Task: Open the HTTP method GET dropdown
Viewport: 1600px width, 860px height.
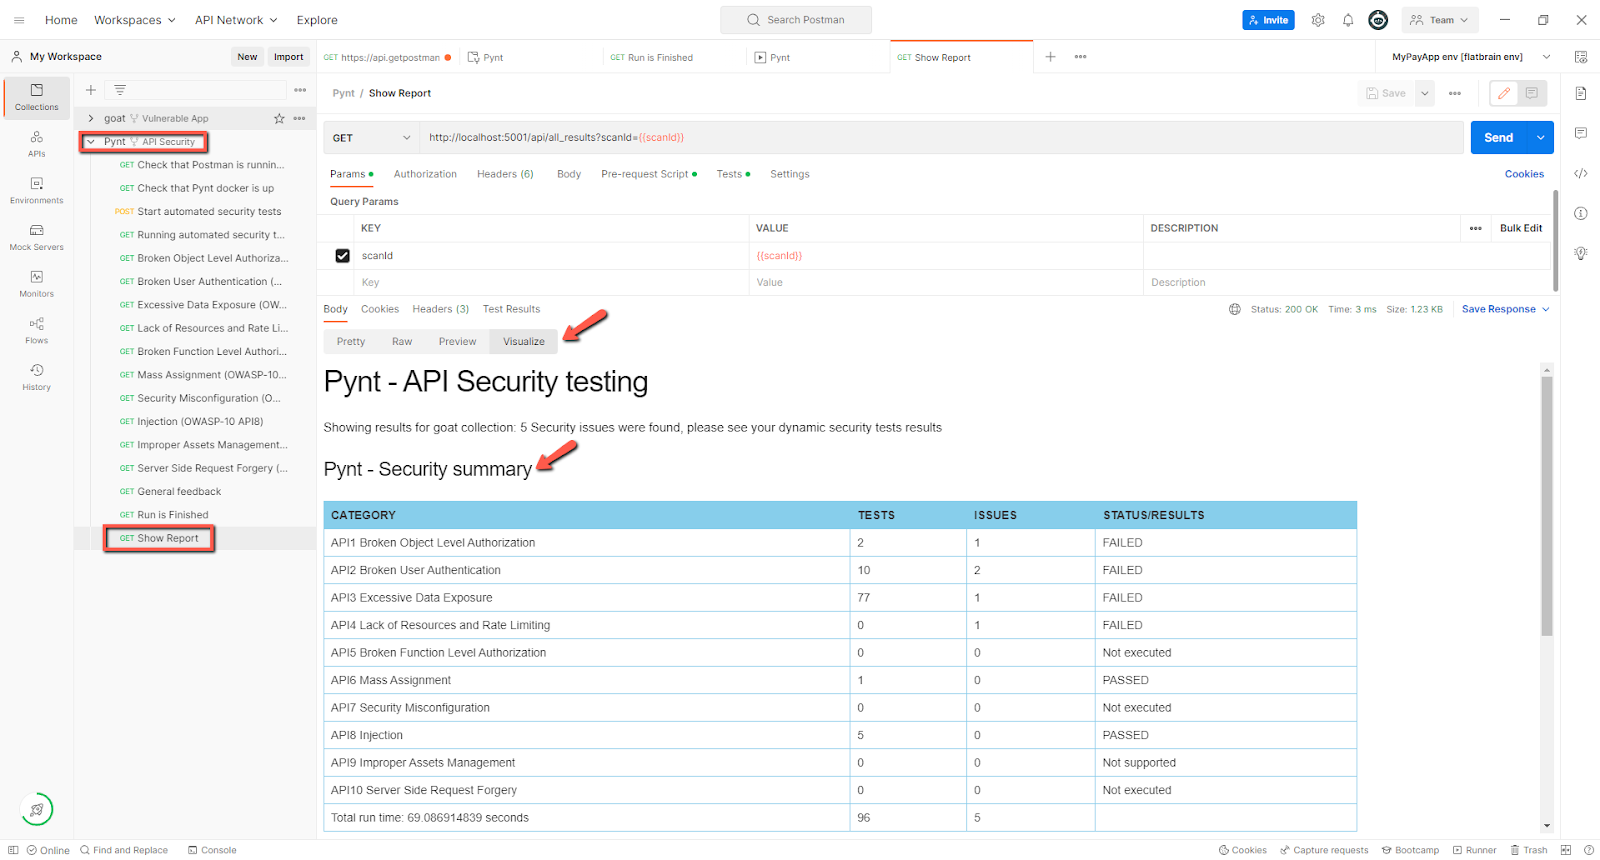Action: click(372, 138)
